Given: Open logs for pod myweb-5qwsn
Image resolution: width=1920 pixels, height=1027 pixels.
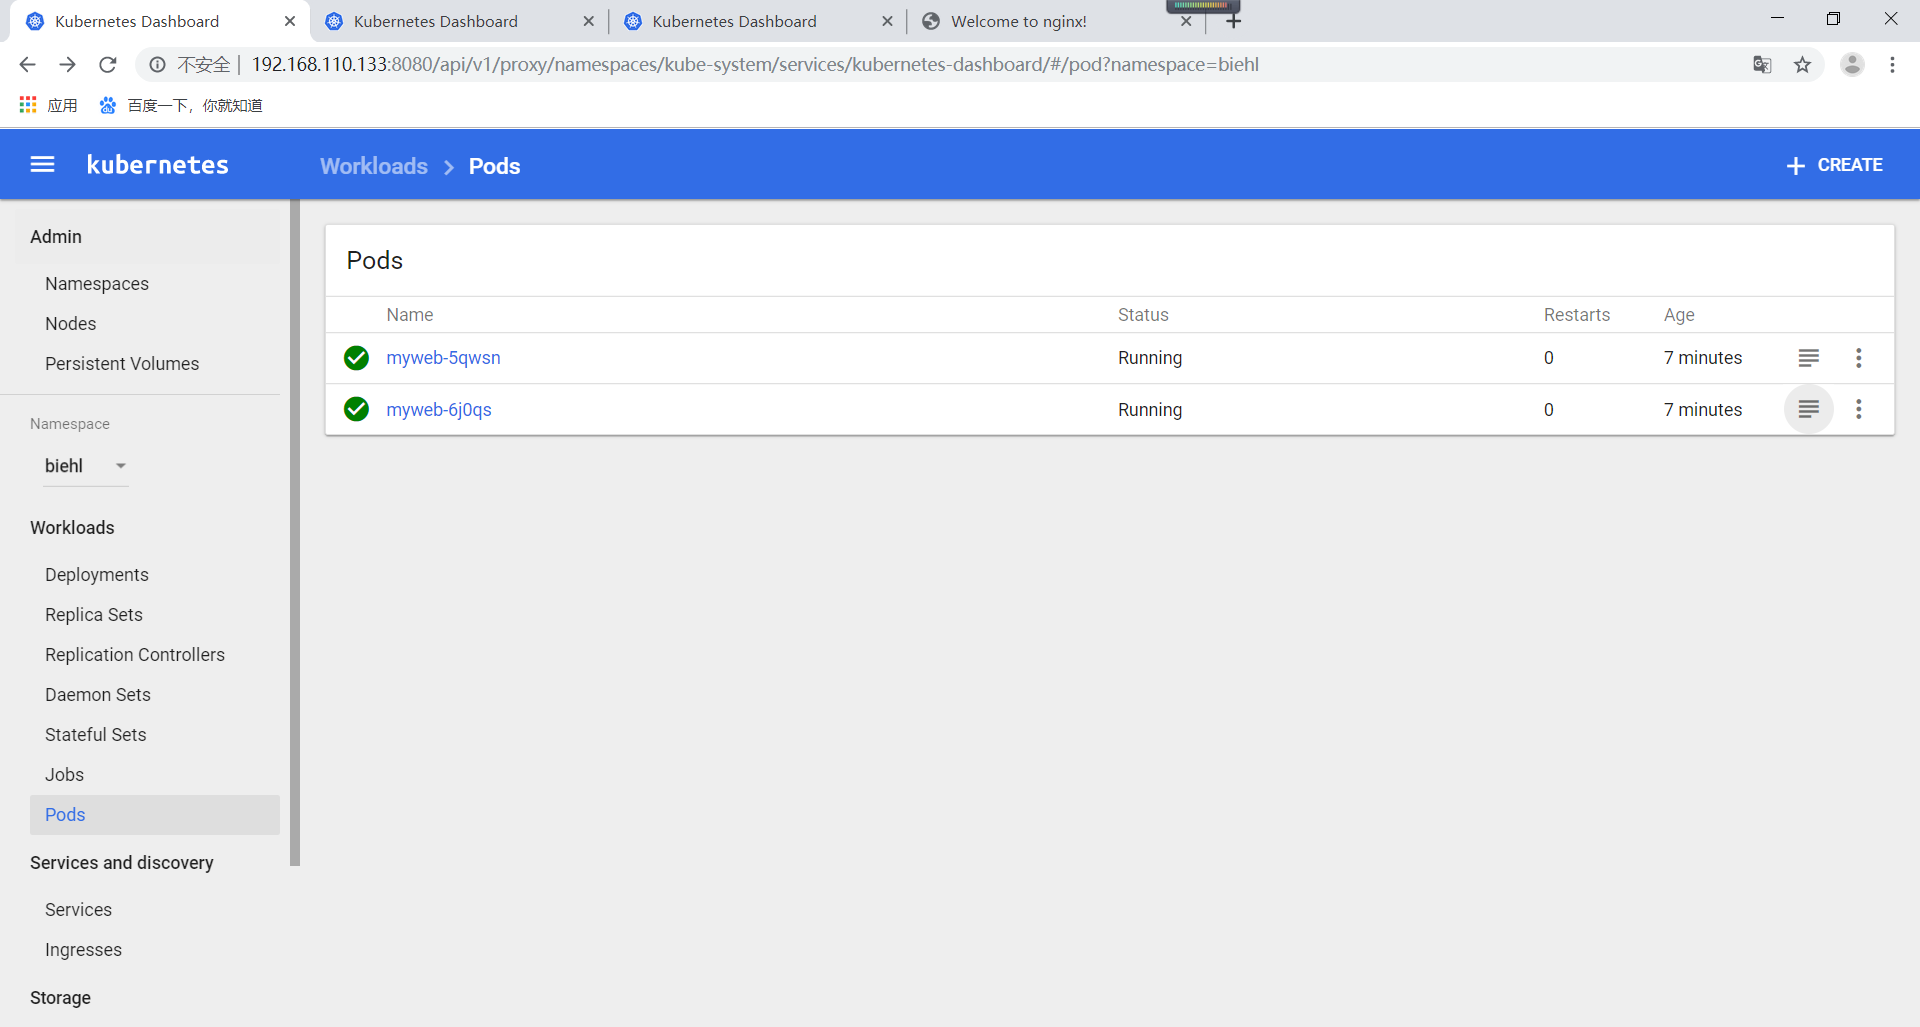Looking at the screenshot, I should pos(1808,358).
